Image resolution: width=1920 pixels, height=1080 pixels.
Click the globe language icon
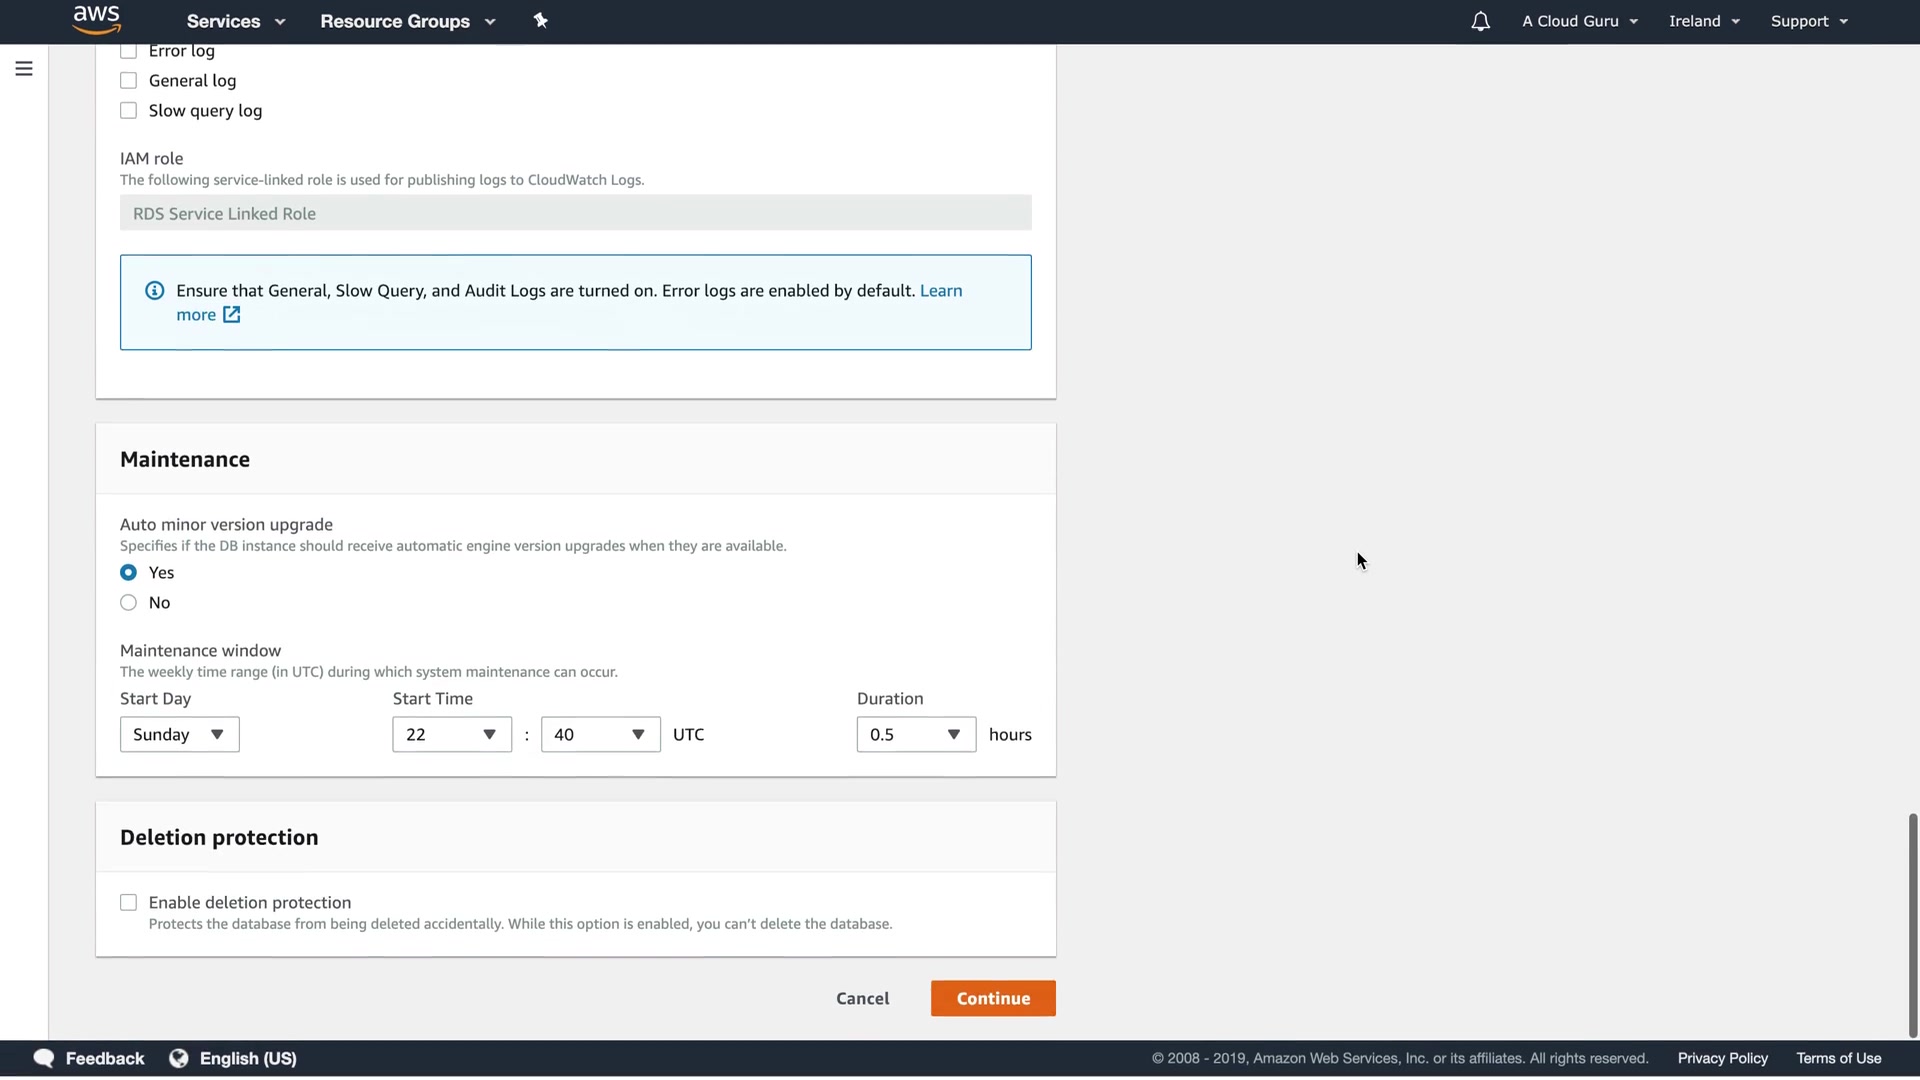tap(179, 1058)
